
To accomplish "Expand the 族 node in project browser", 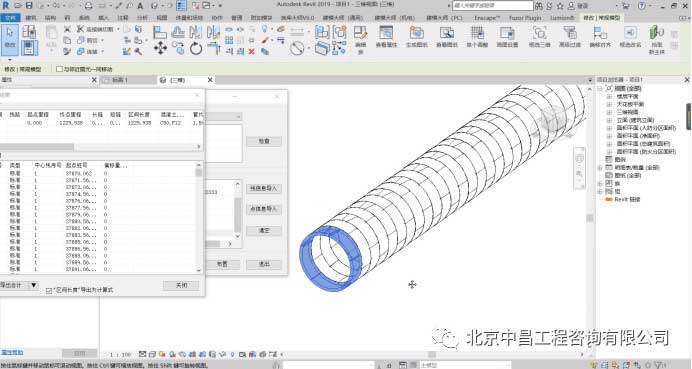I will (600, 184).
